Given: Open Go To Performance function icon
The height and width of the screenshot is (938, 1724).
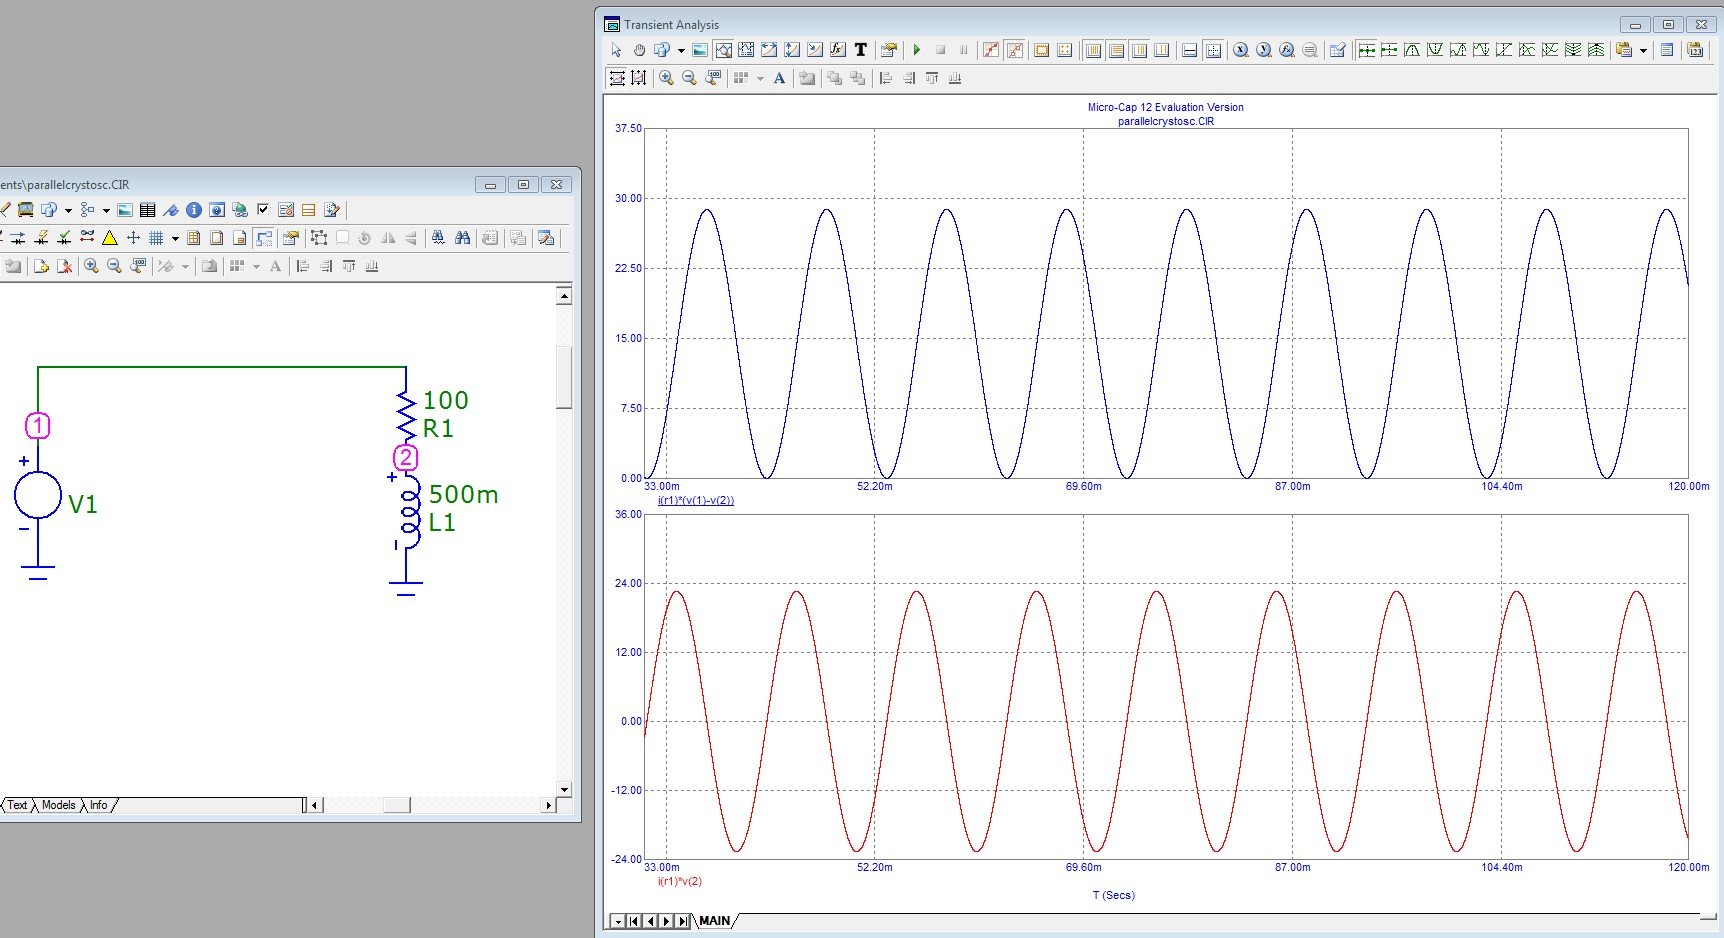Looking at the screenshot, I should [1286, 50].
